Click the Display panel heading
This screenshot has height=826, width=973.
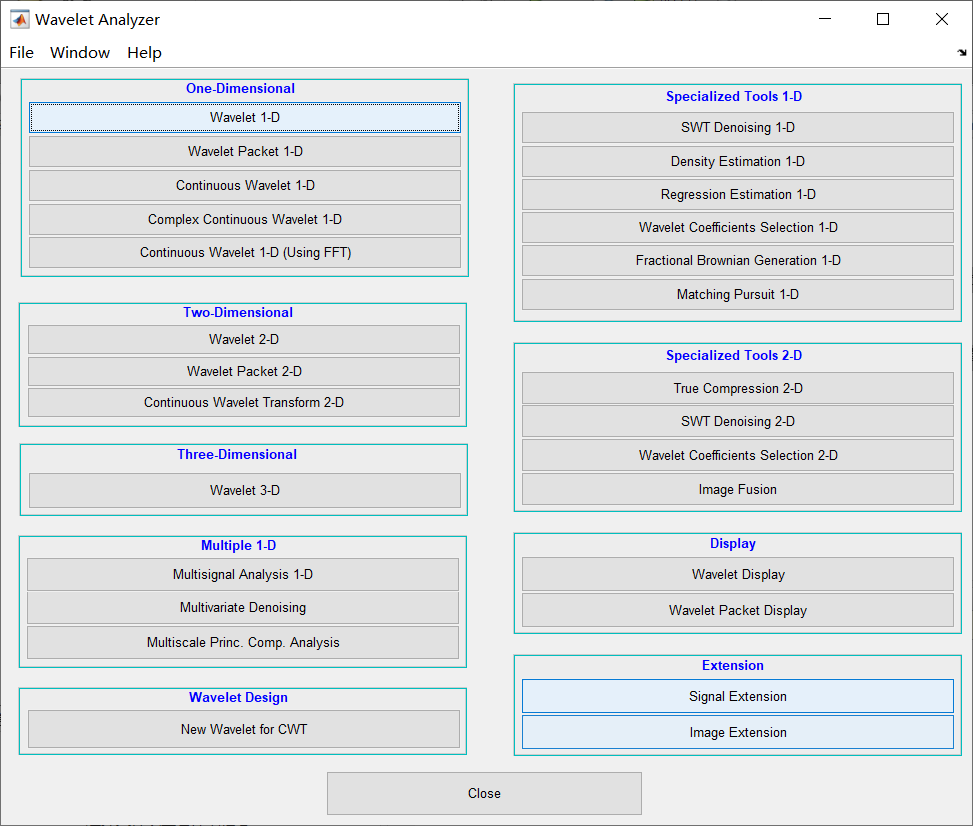733,544
